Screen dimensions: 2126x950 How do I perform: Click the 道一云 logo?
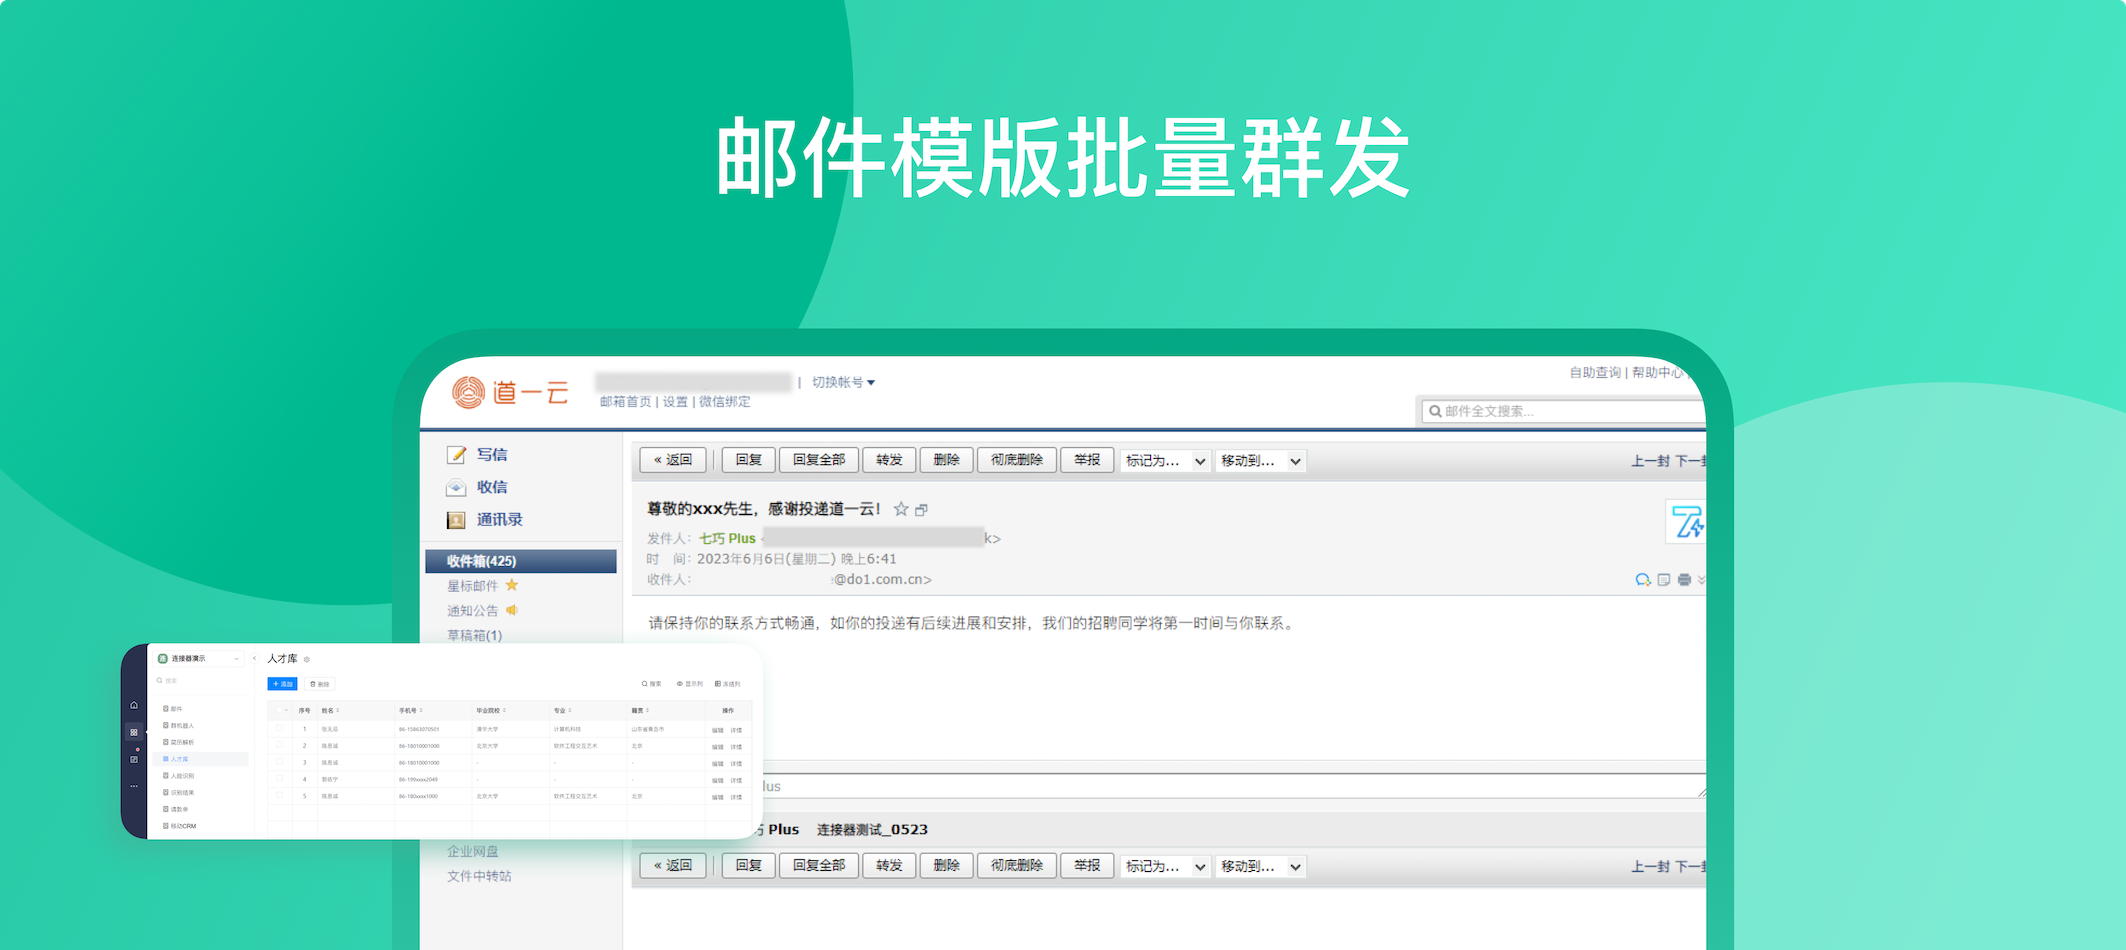[x=510, y=392]
